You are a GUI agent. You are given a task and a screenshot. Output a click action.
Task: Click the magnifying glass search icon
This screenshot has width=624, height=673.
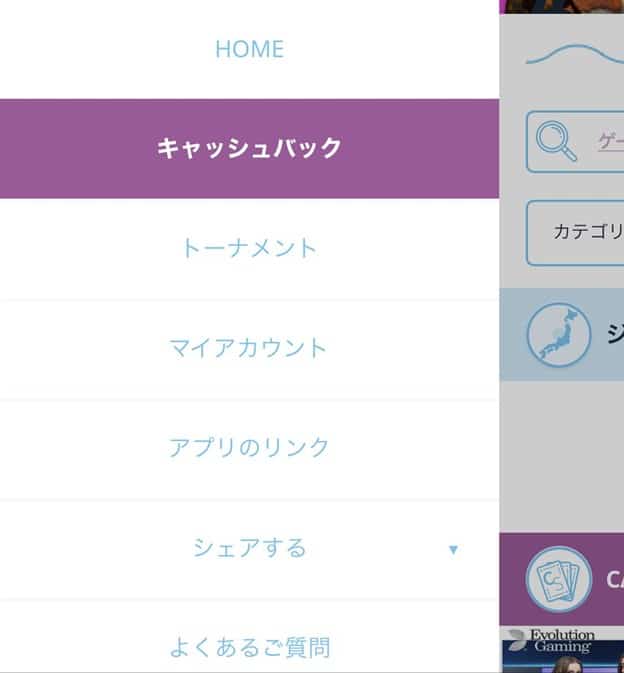click(x=557, y=142)
